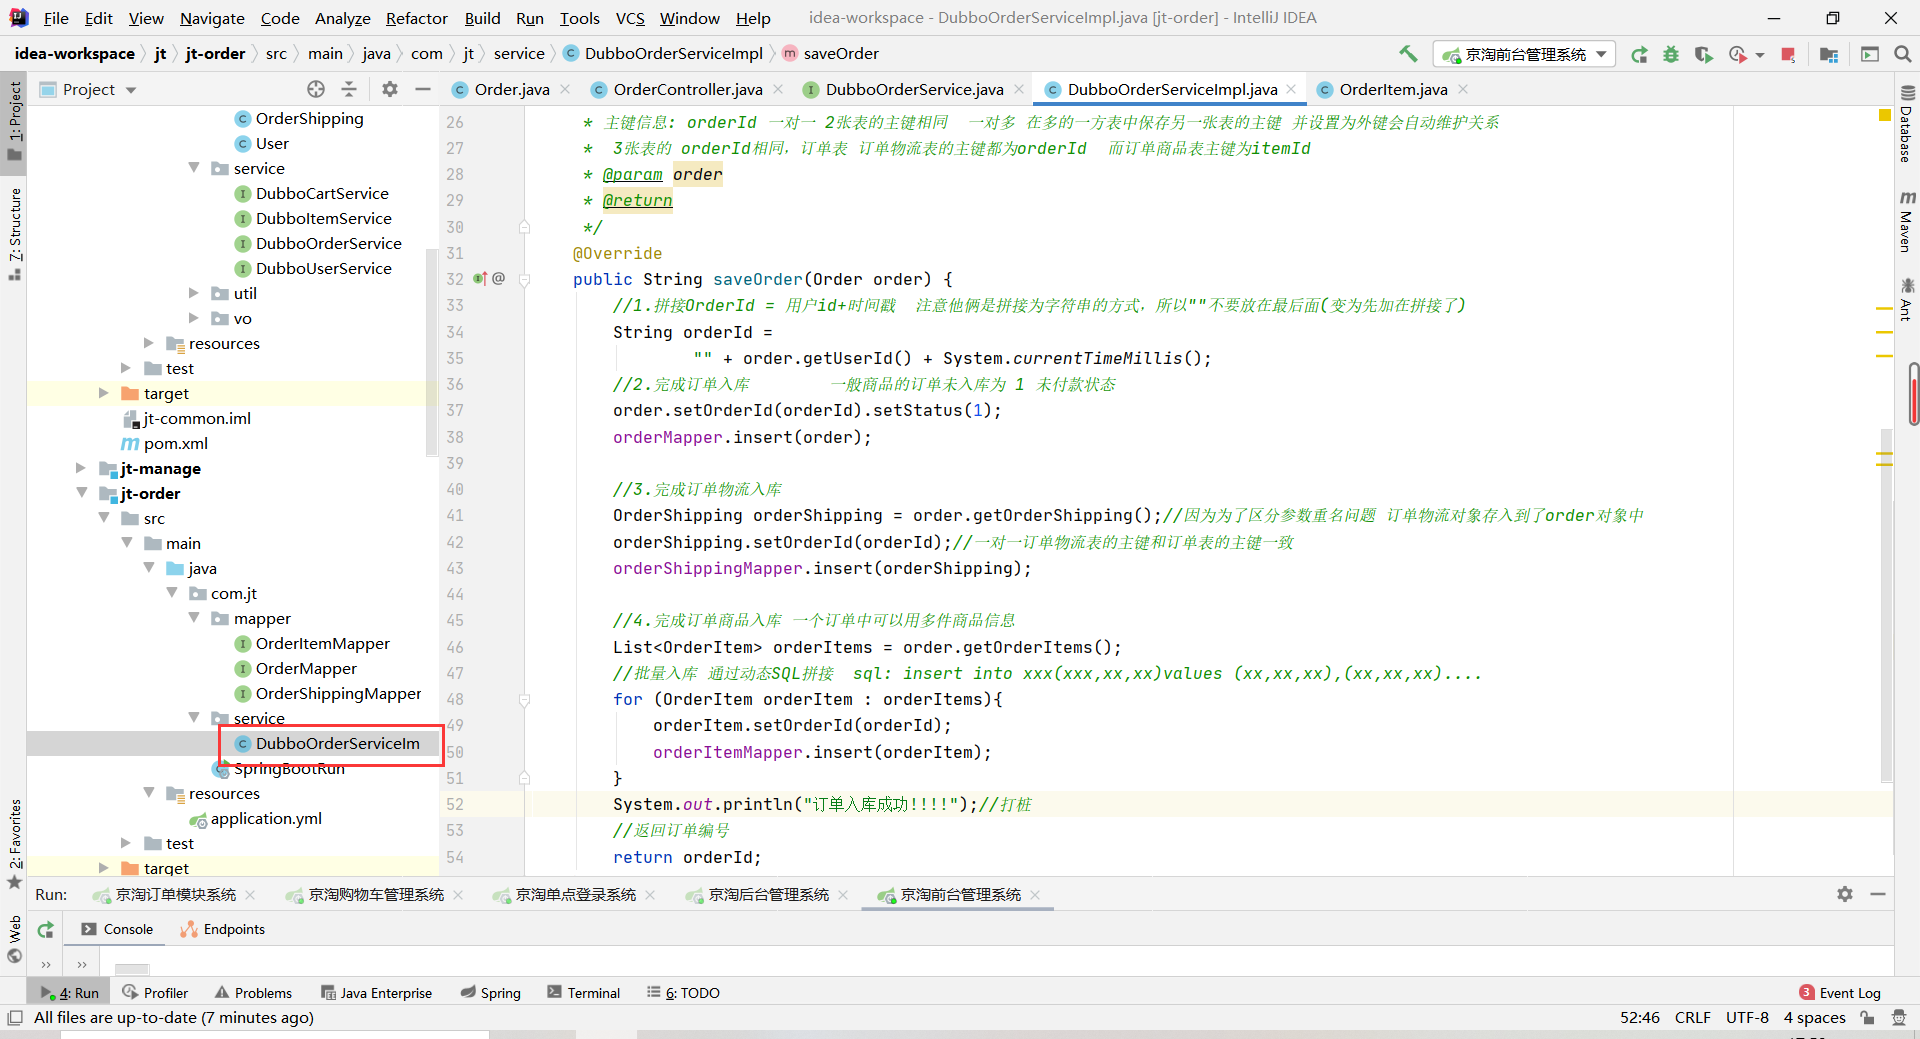Switch to run tab 京淘单点登录系统

pyautogui.click(x=575, y=895)
